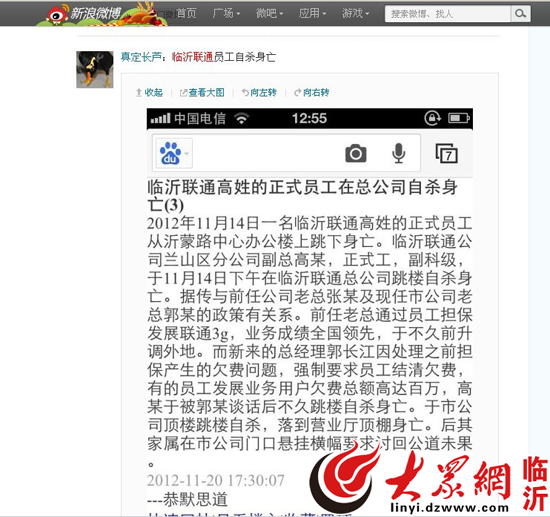Image resolution: width=550 pixels, height=517 pixels.
Task: Open the 游戏 dropdown in the navigation bar
Action: coord(355,13)
